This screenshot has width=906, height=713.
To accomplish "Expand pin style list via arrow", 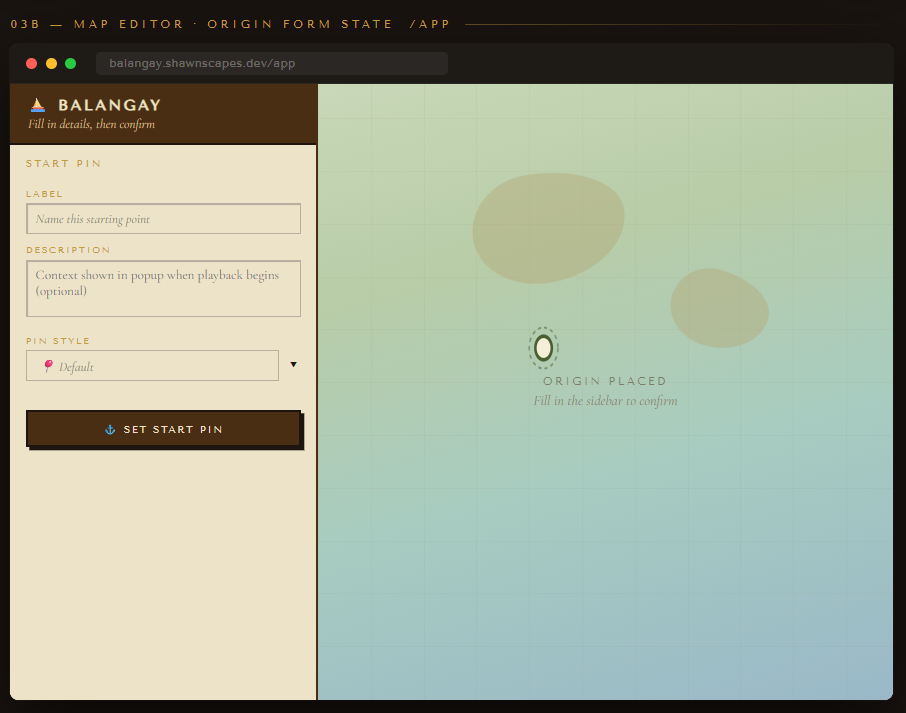I will click(x=294, y=365).
